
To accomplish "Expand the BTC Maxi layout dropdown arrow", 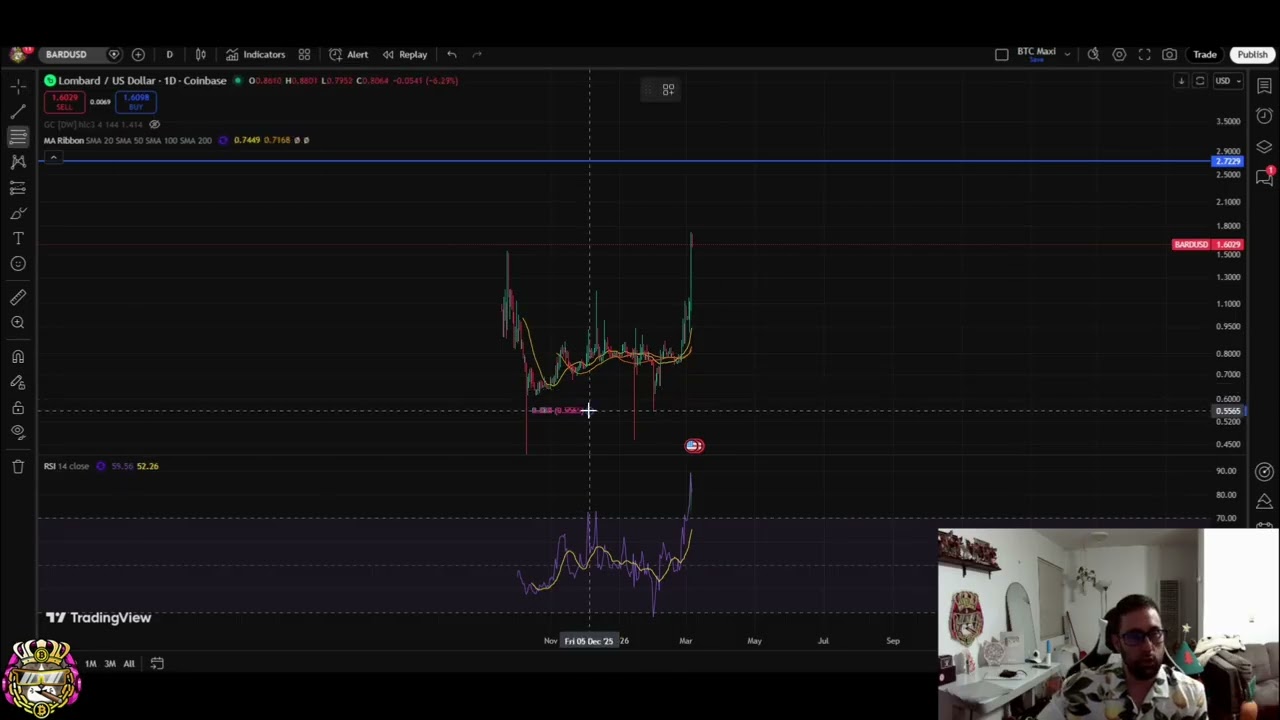I will click(1067, 55).
